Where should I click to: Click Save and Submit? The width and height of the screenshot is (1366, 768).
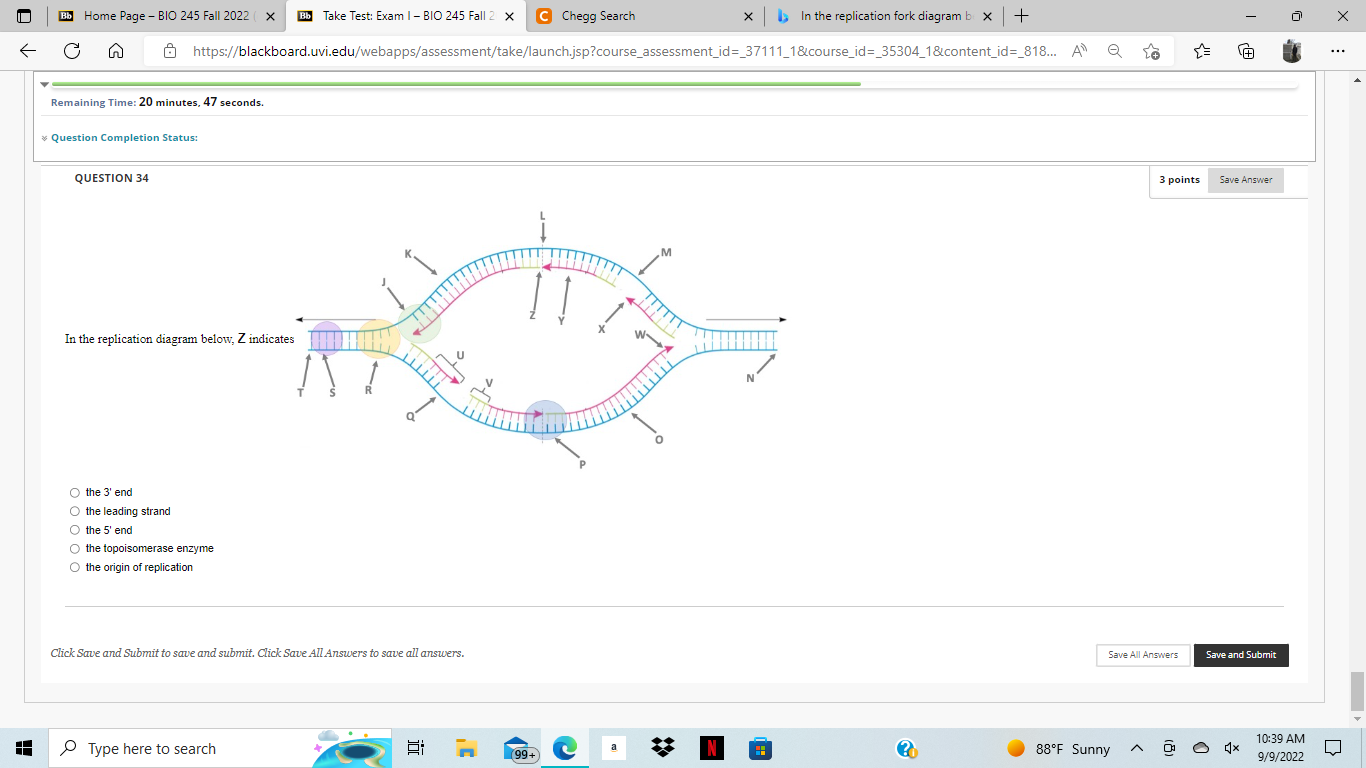point(1240,655)
